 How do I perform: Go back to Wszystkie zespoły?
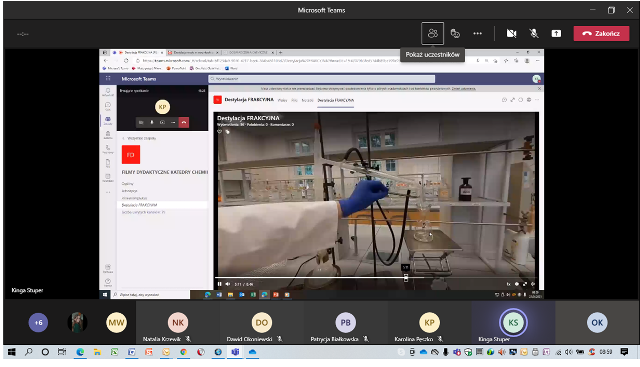pyautogui.click(x=139, y=138)
